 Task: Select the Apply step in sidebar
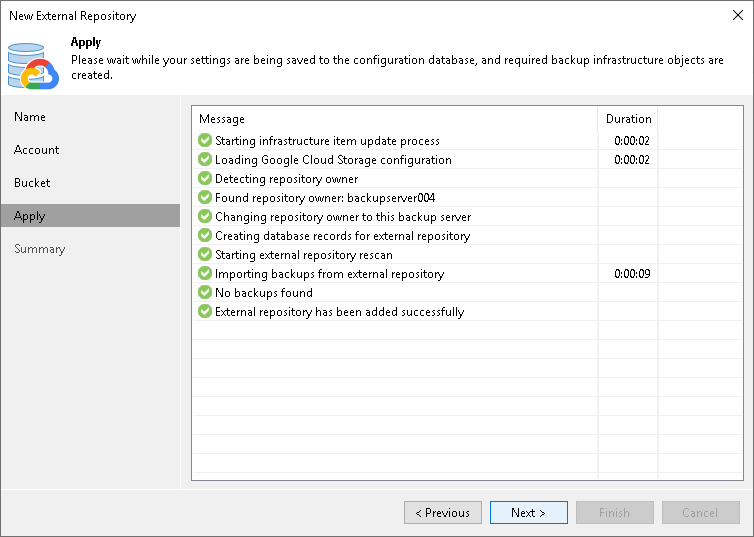pos(90,215)
